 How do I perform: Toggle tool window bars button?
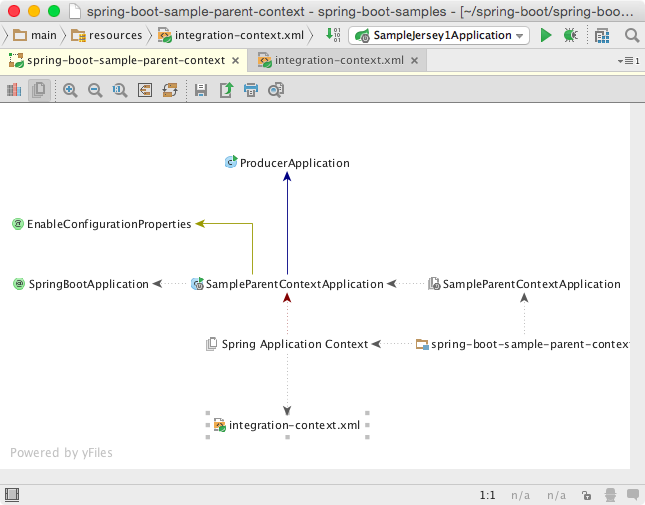(x=12, y=495)
